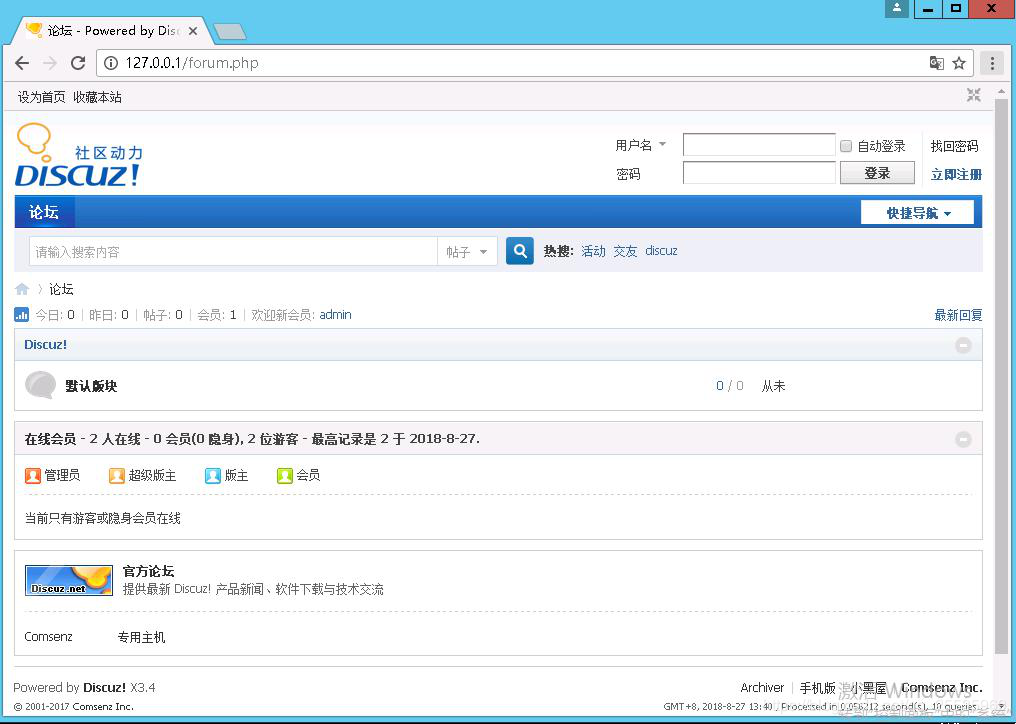Click the collapse-page arrows icon below the tabs
This screenshot has width=1016, height=724.
(x=973, y=95)
